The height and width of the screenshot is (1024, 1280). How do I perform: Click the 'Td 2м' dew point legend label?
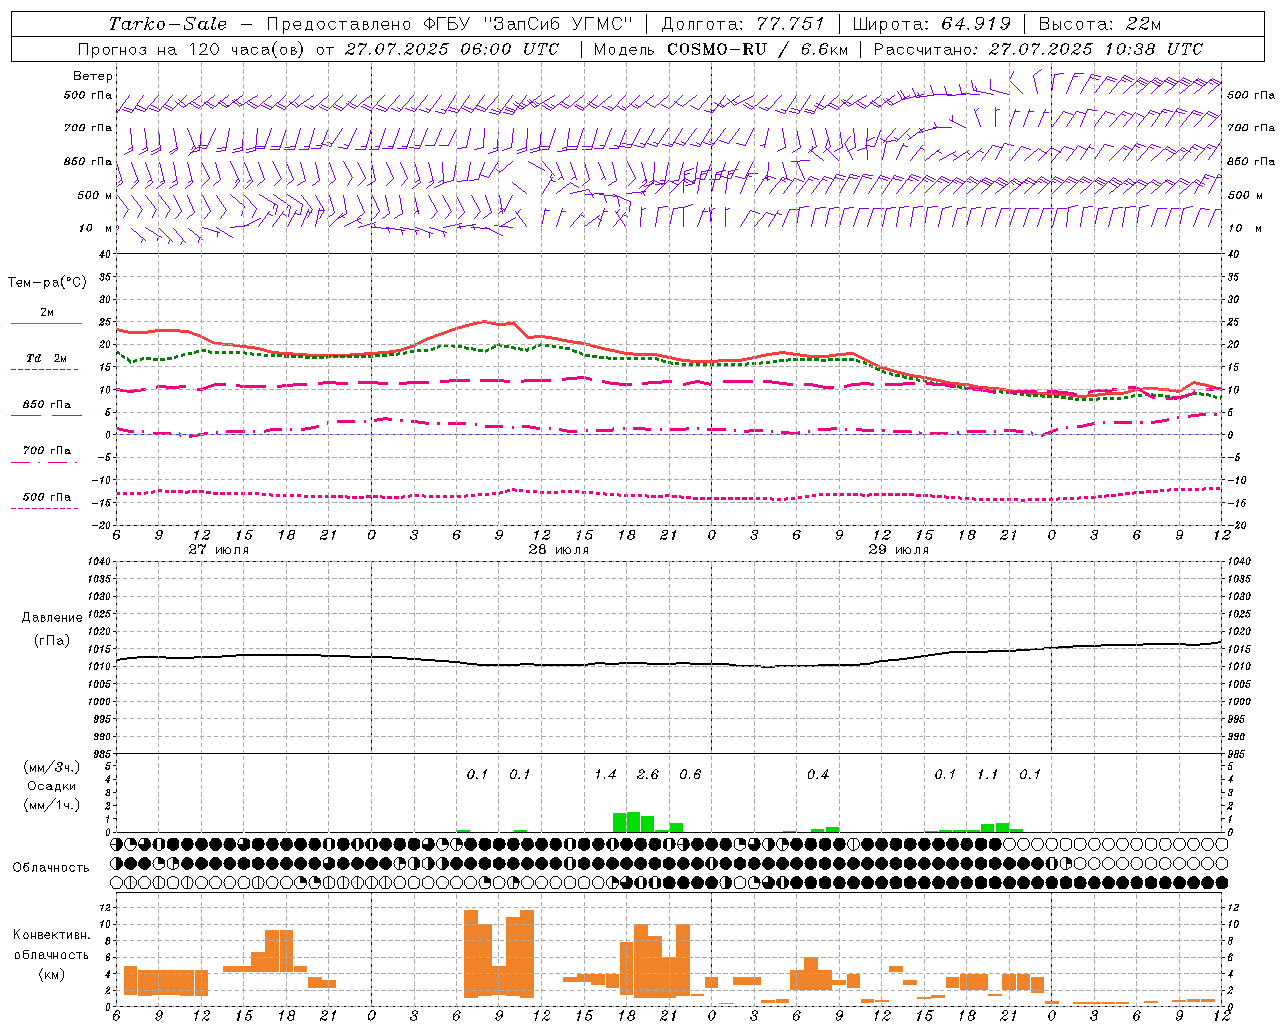click(47, 358)
